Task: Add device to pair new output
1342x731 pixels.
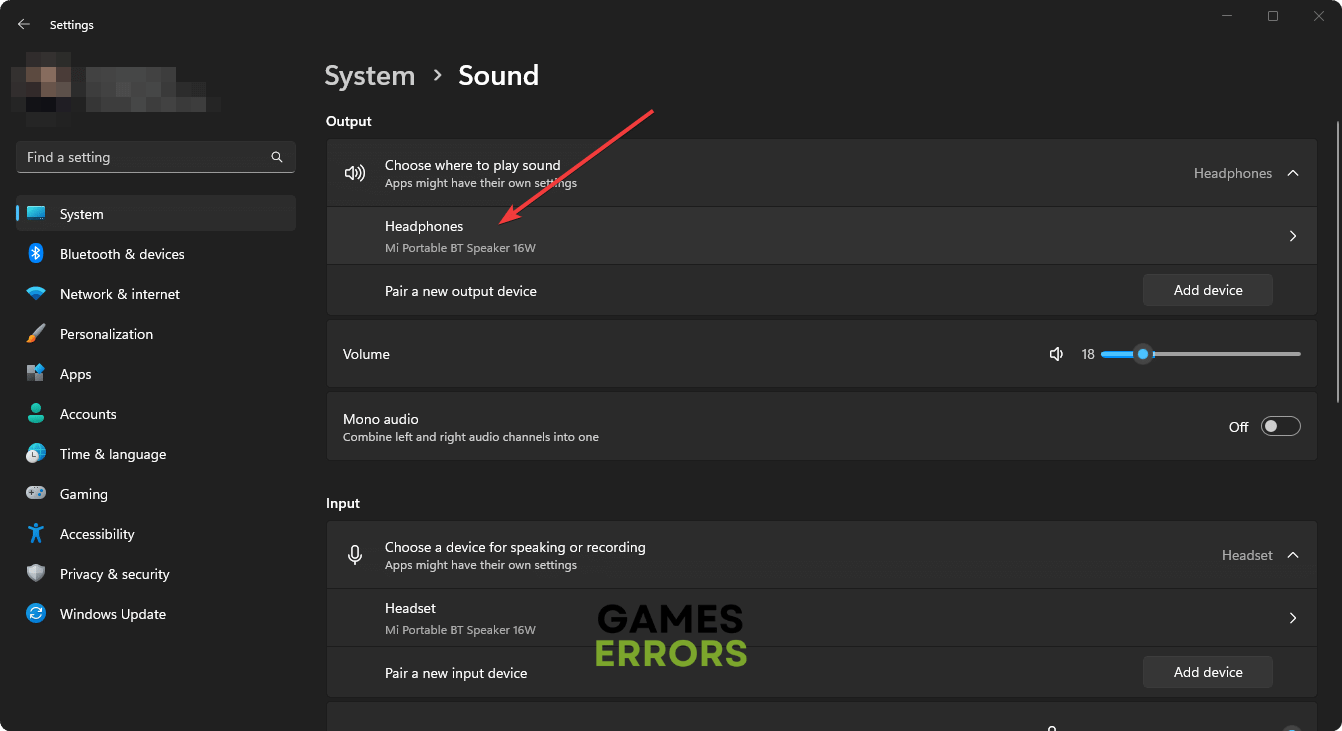Action: [1208, 290]
